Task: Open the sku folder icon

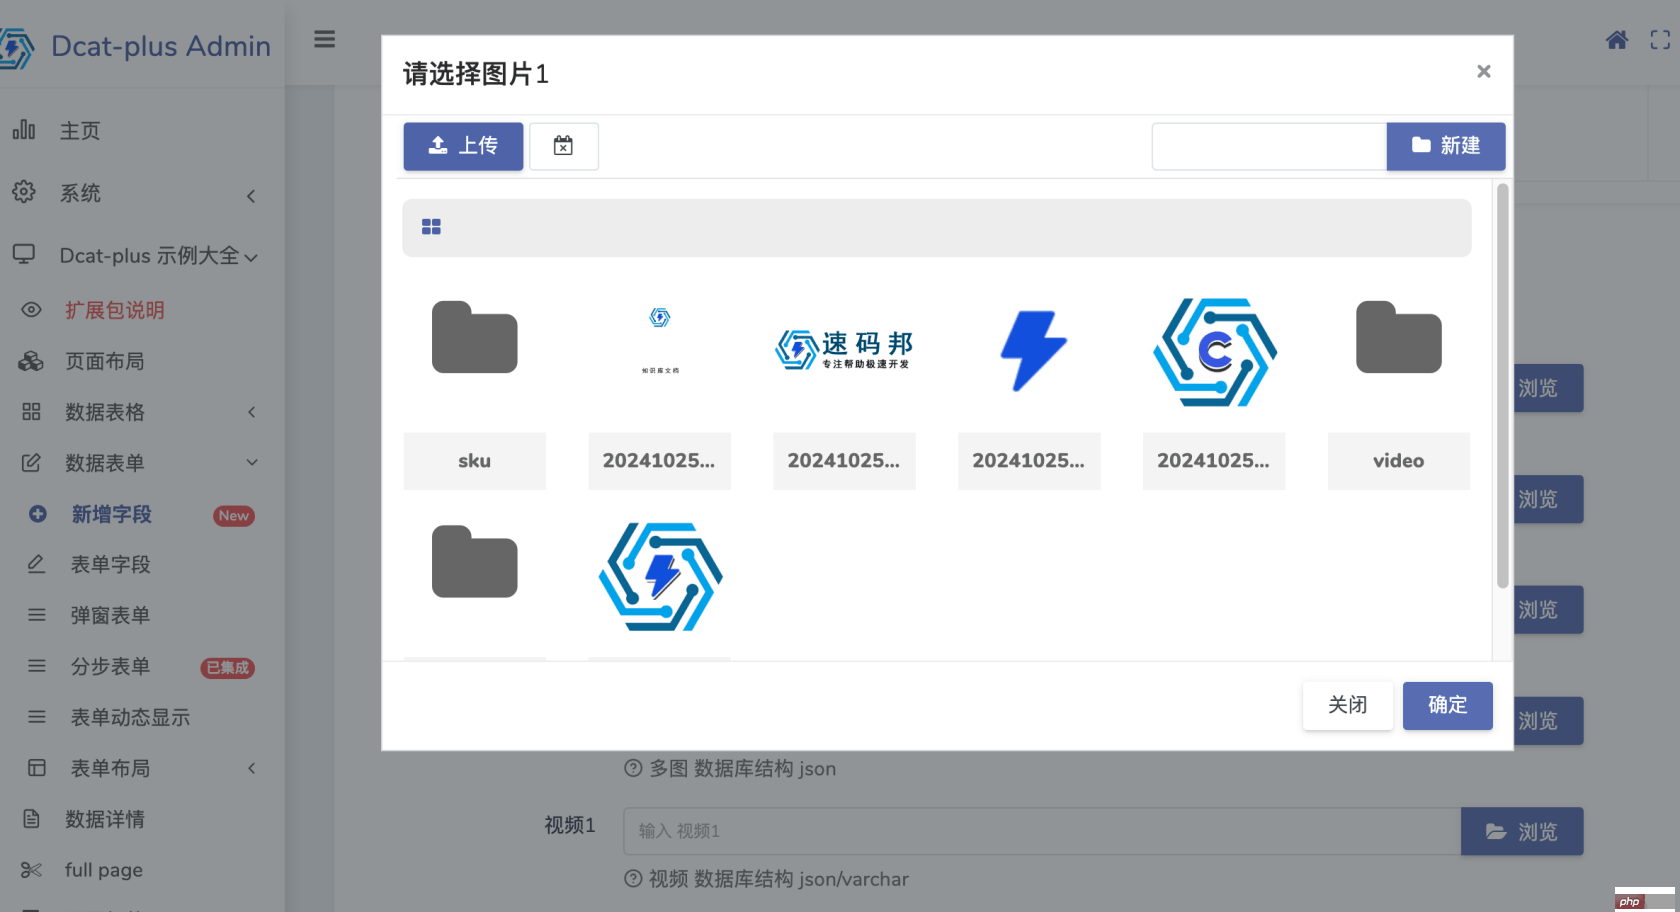Action: click(474, 337)
